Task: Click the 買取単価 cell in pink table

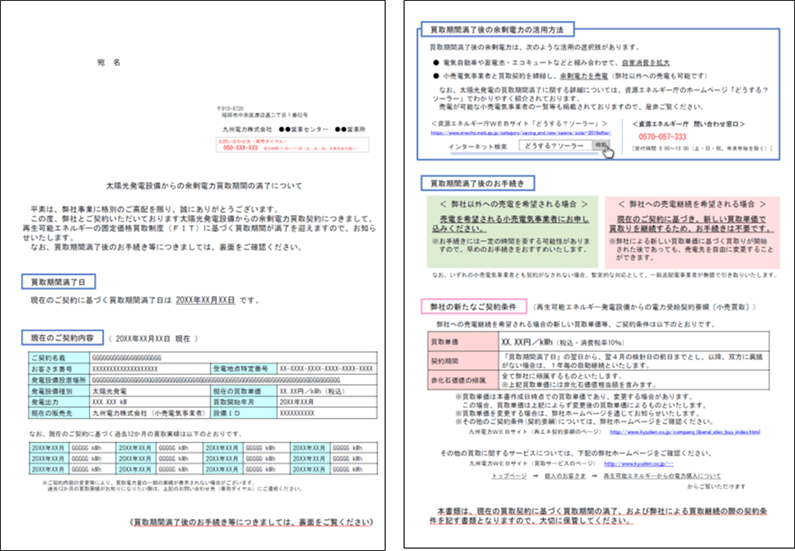Action: [x=463, y=342]
